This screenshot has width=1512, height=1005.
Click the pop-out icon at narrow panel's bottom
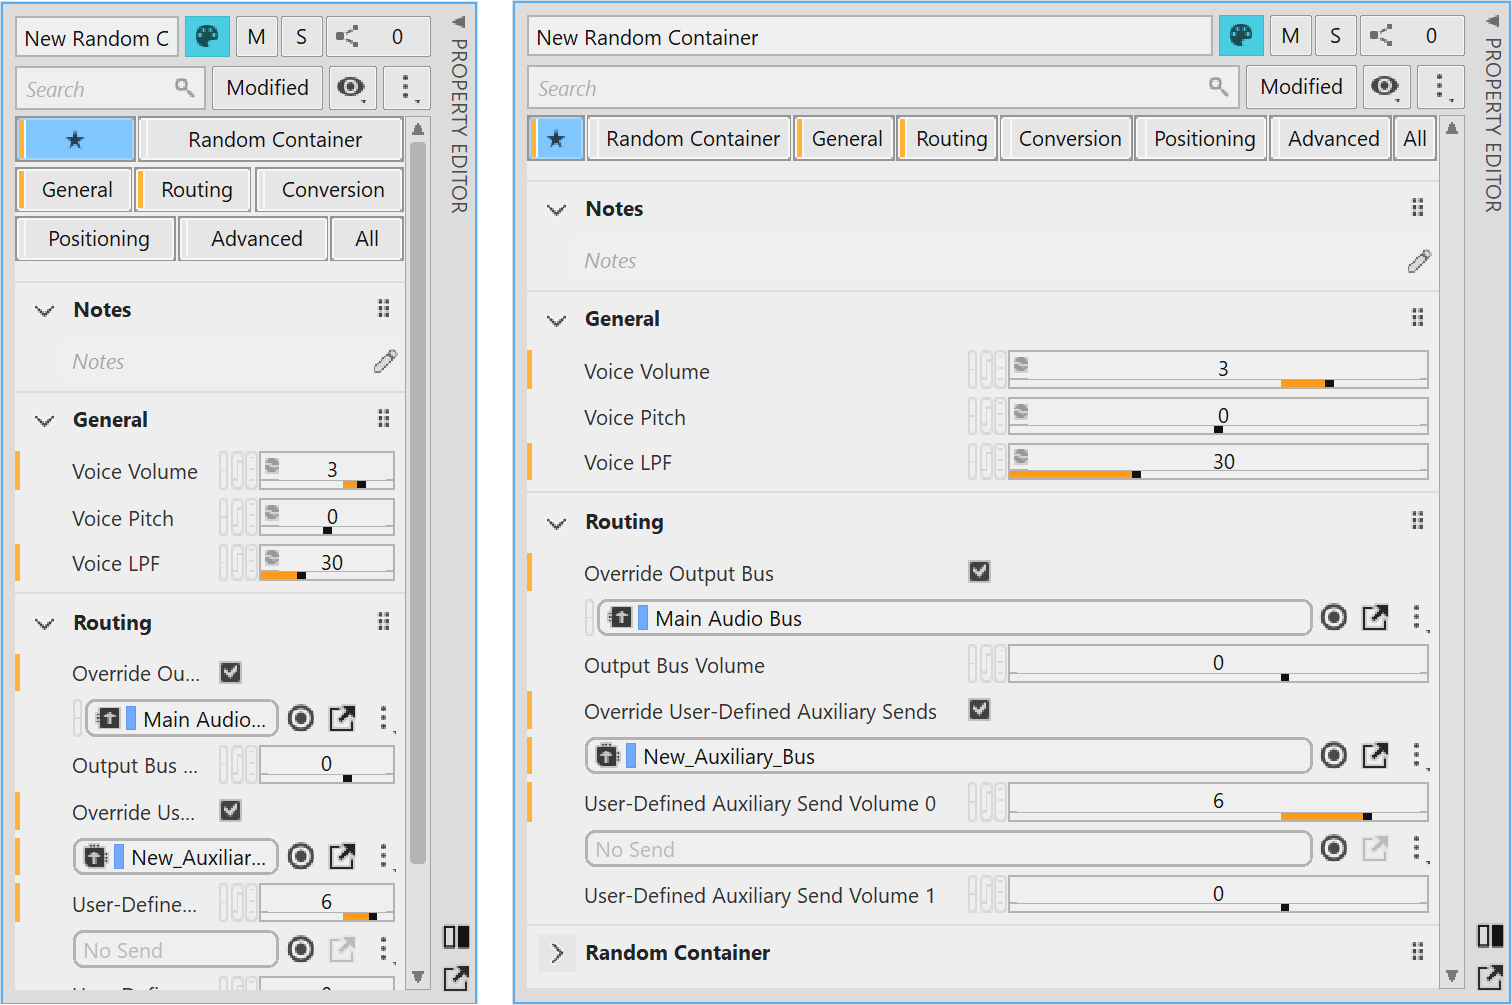click(x=456, y=978)
